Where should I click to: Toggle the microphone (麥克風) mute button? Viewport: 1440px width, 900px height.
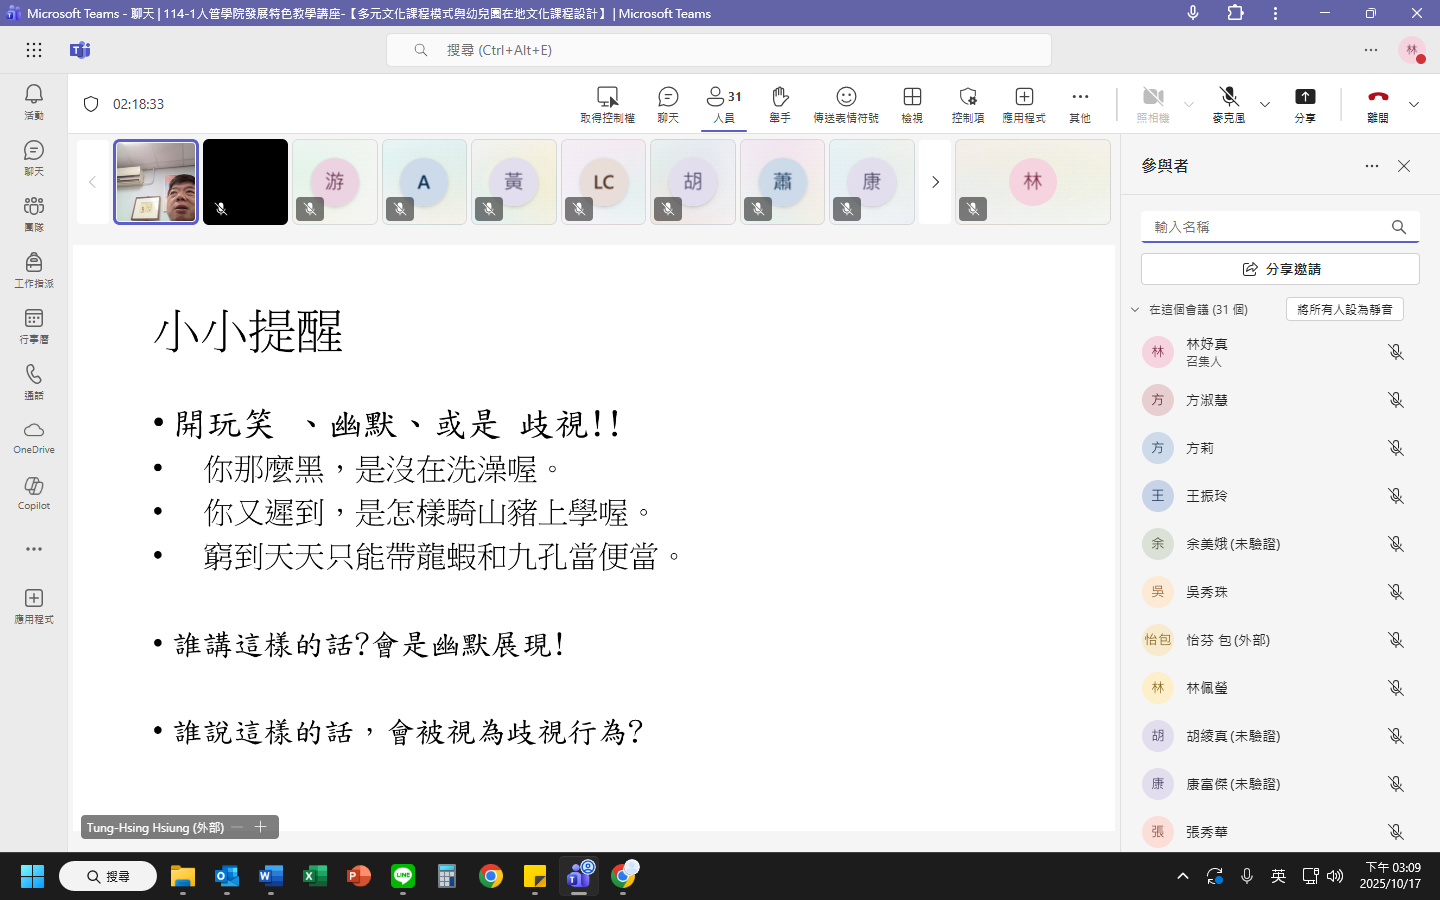pyautogui.click(x=1229, y=103)
